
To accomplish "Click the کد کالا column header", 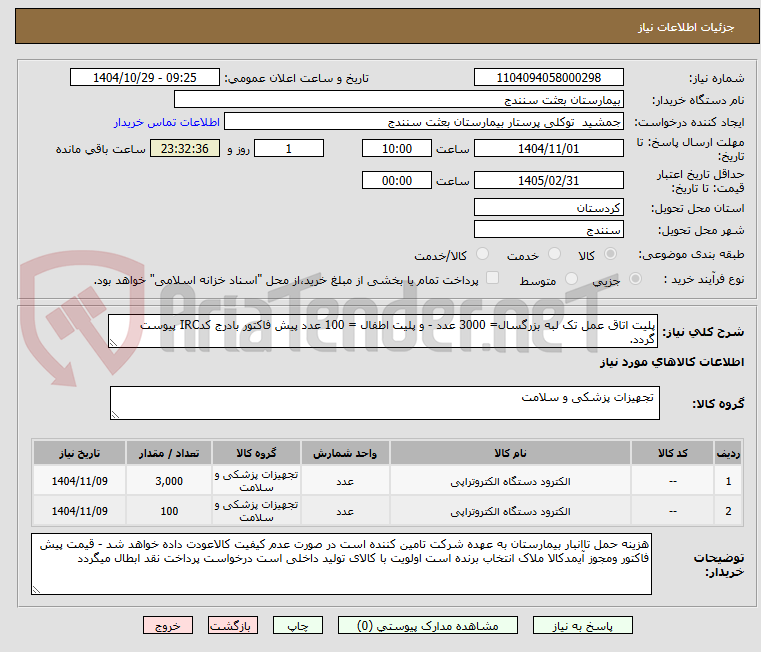I will point(672,453).
